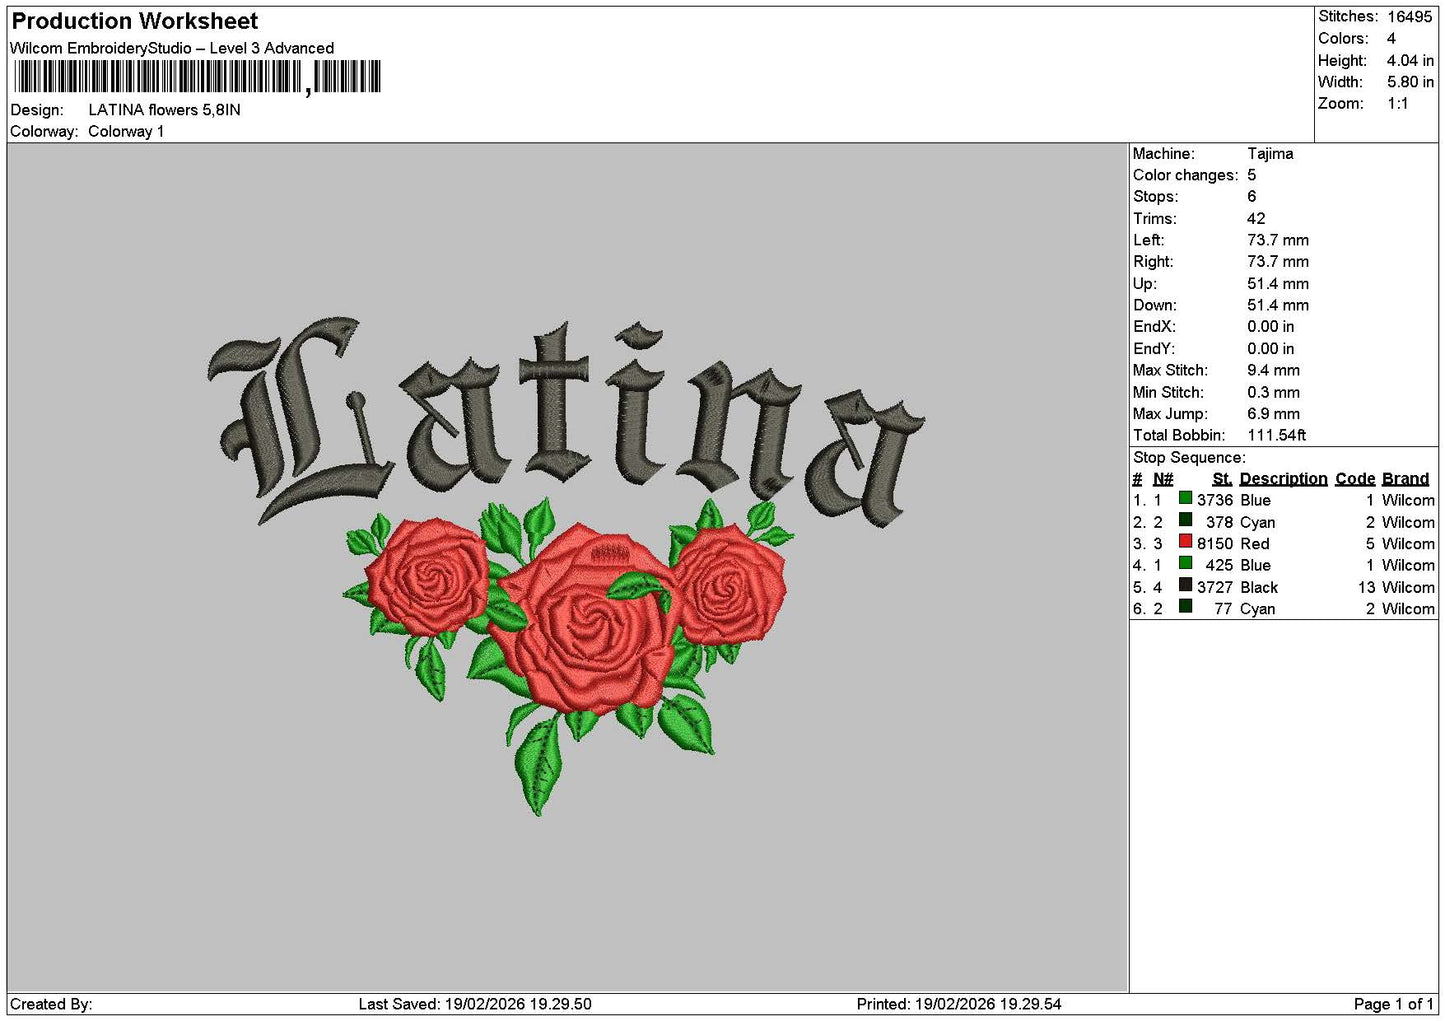Click the 'Created By:' footer label

[x=51, y=1004]
